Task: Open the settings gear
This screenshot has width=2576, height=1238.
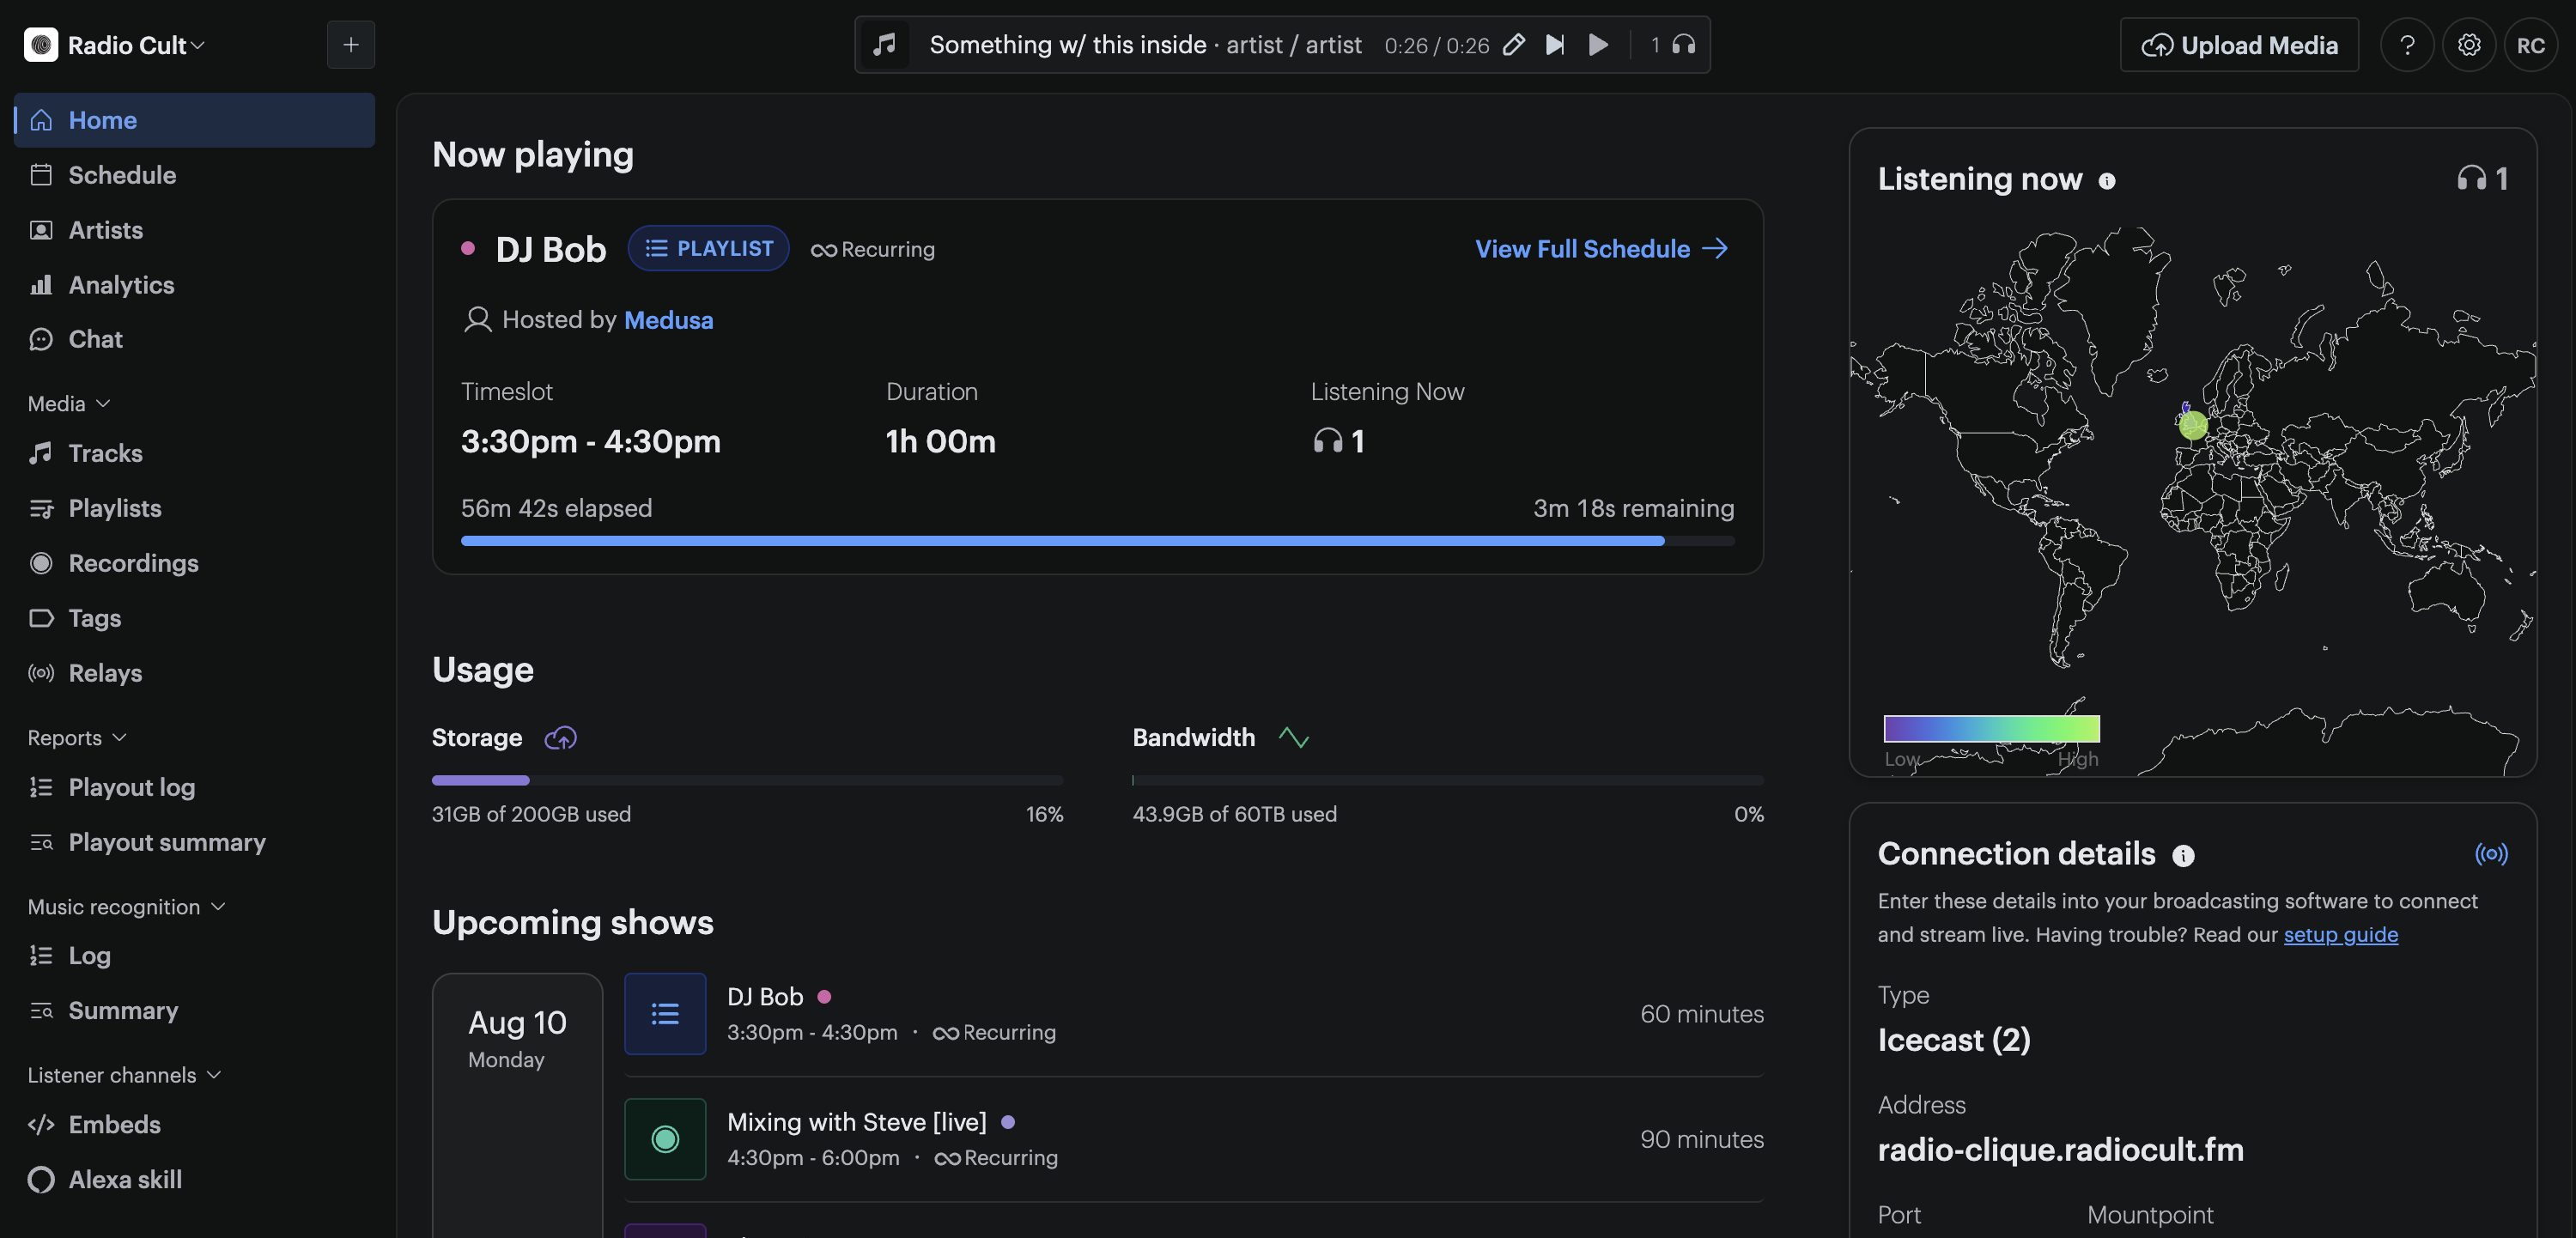Action: point(2469,45)
